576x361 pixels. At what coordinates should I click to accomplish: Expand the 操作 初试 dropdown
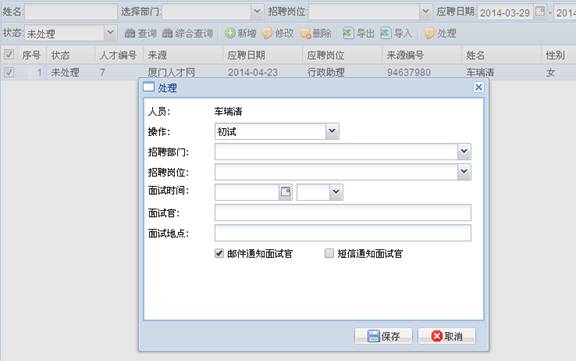tap(332, 131)
